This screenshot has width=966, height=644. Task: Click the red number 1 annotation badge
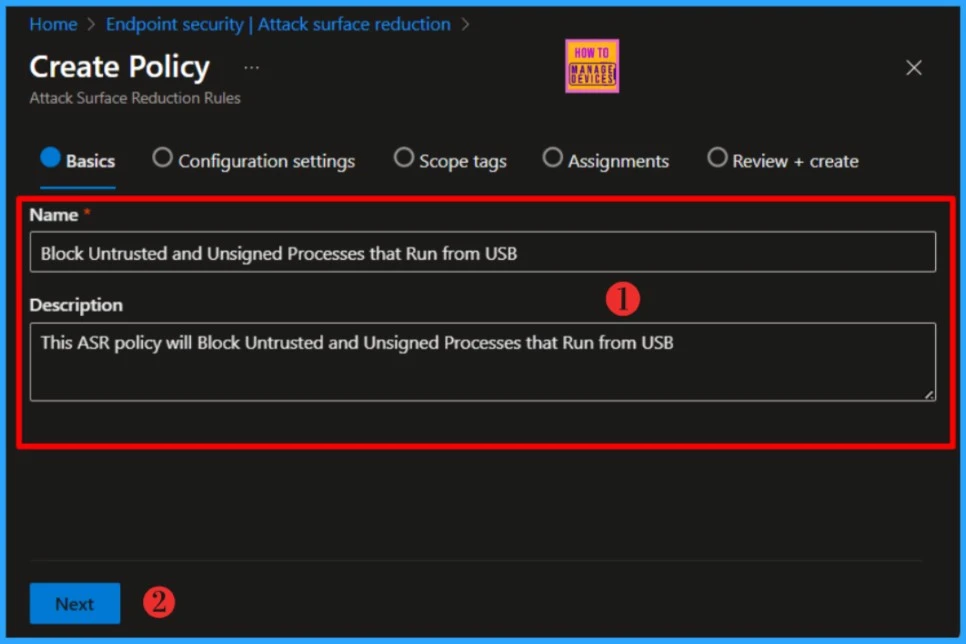pos(622,299)
